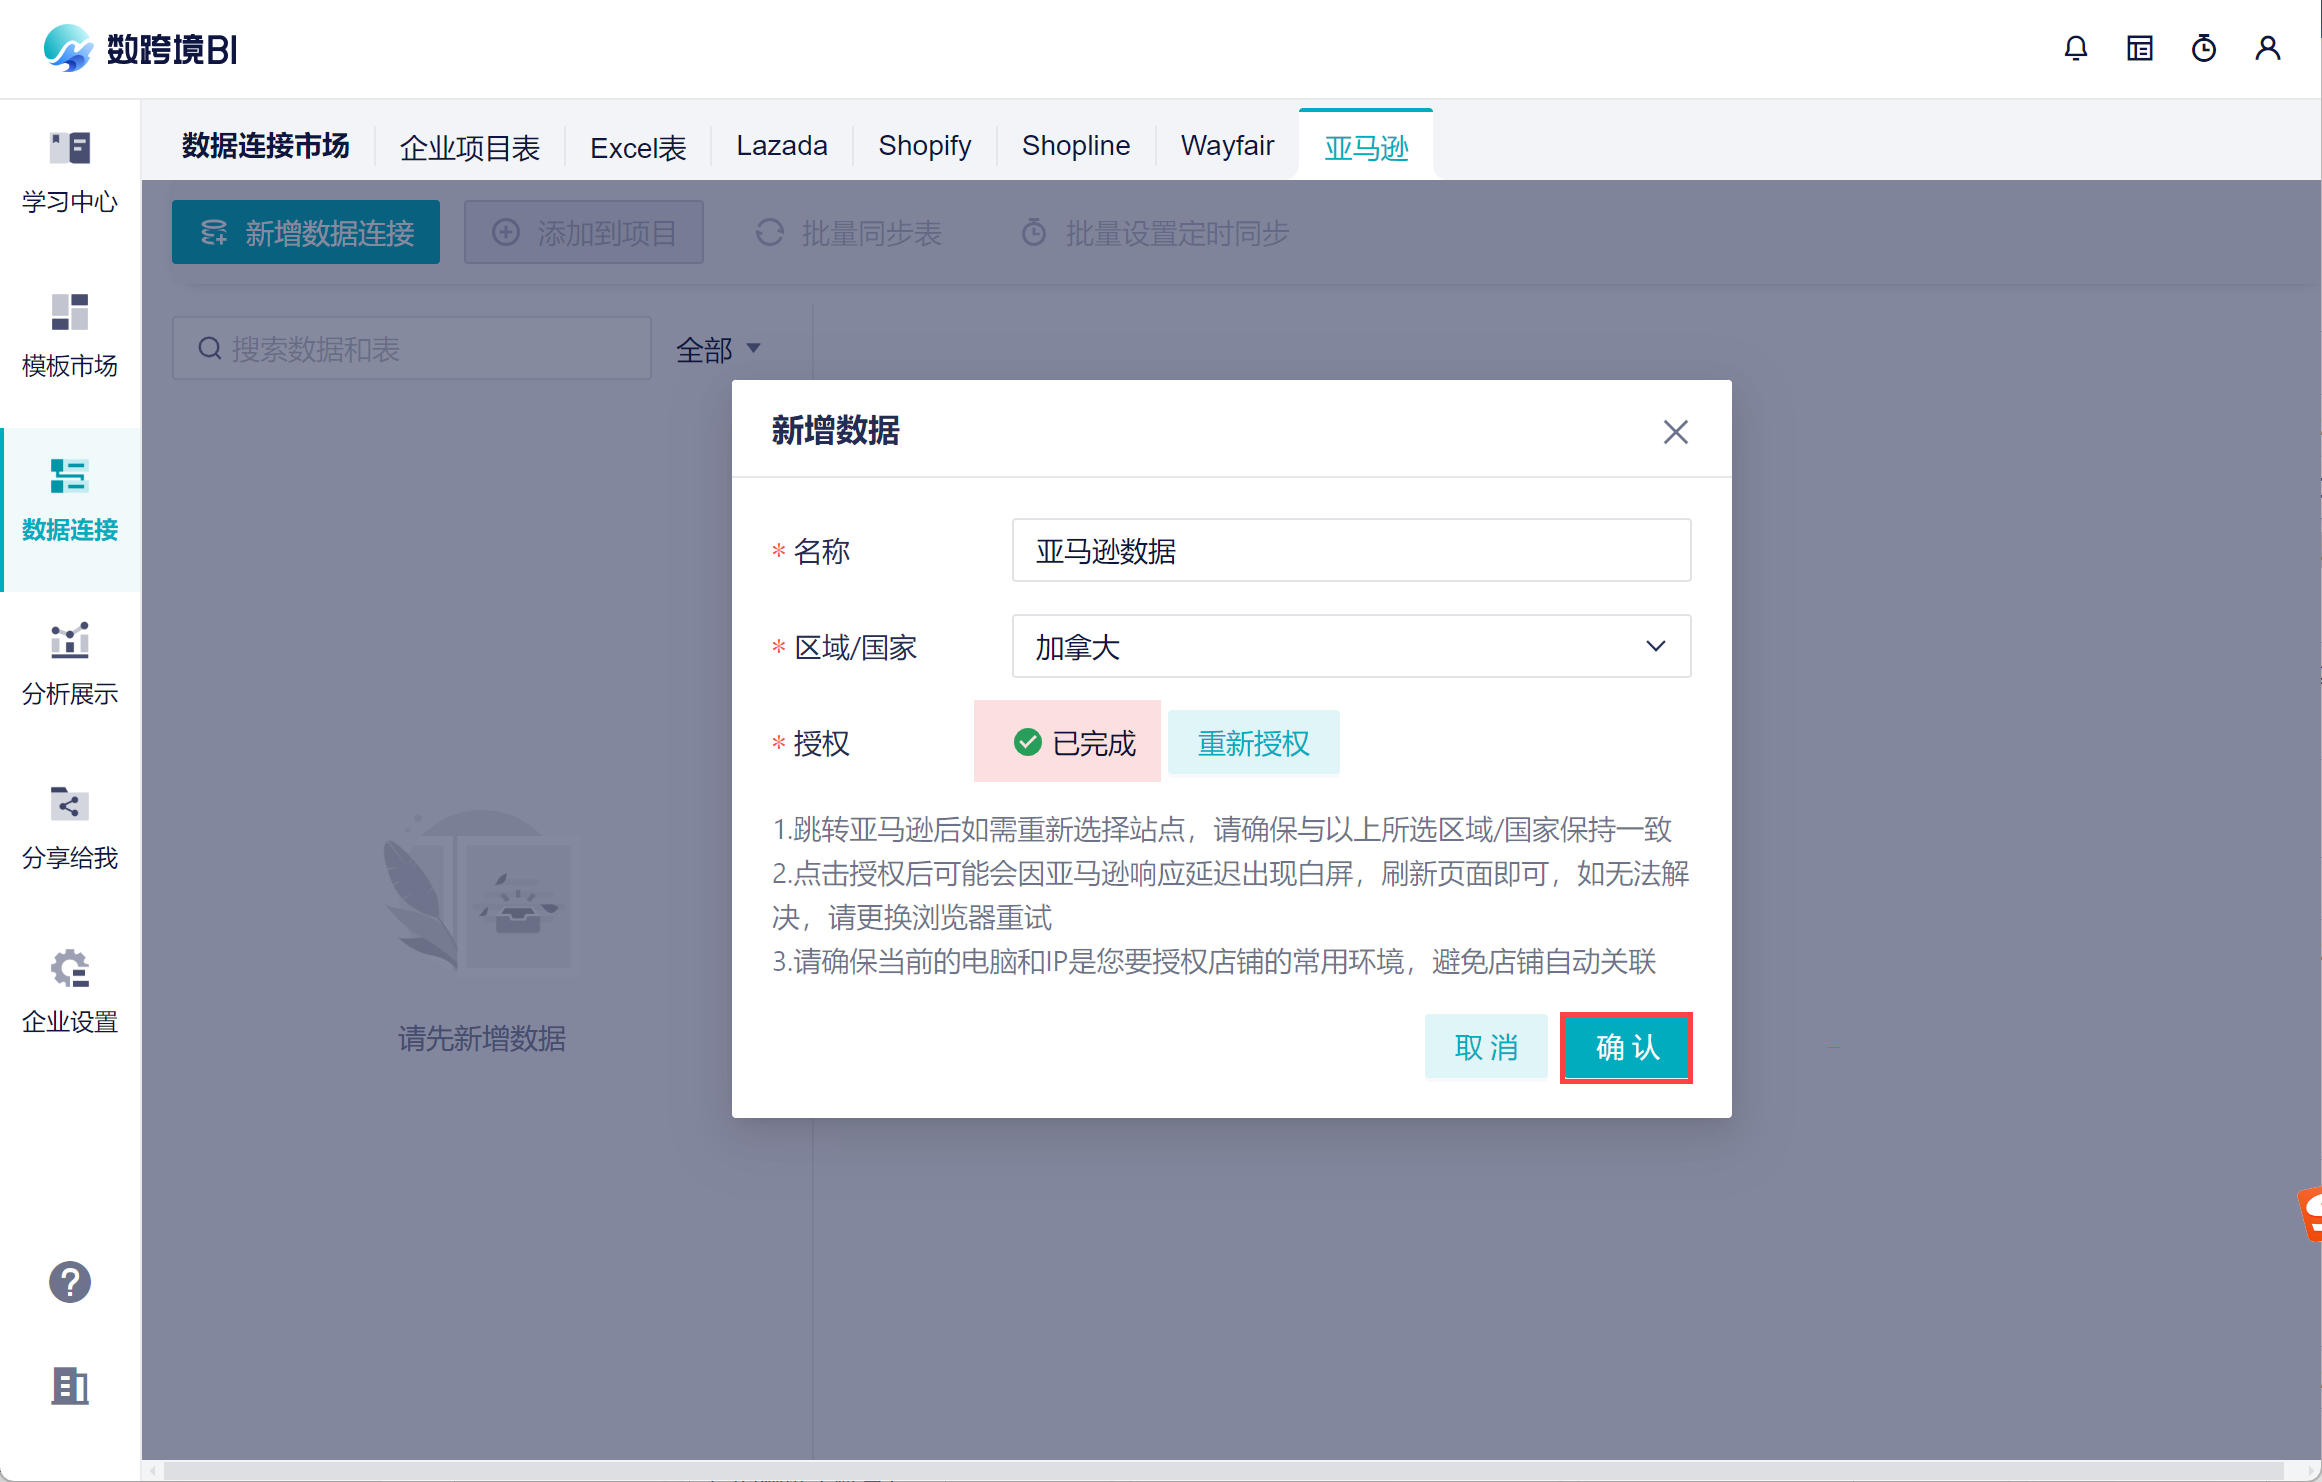Image resolution: width=2322 pixels, height=1482 pixels.
Task: Go to 学习中心 in the sidebar
Action: click(70, 172)
